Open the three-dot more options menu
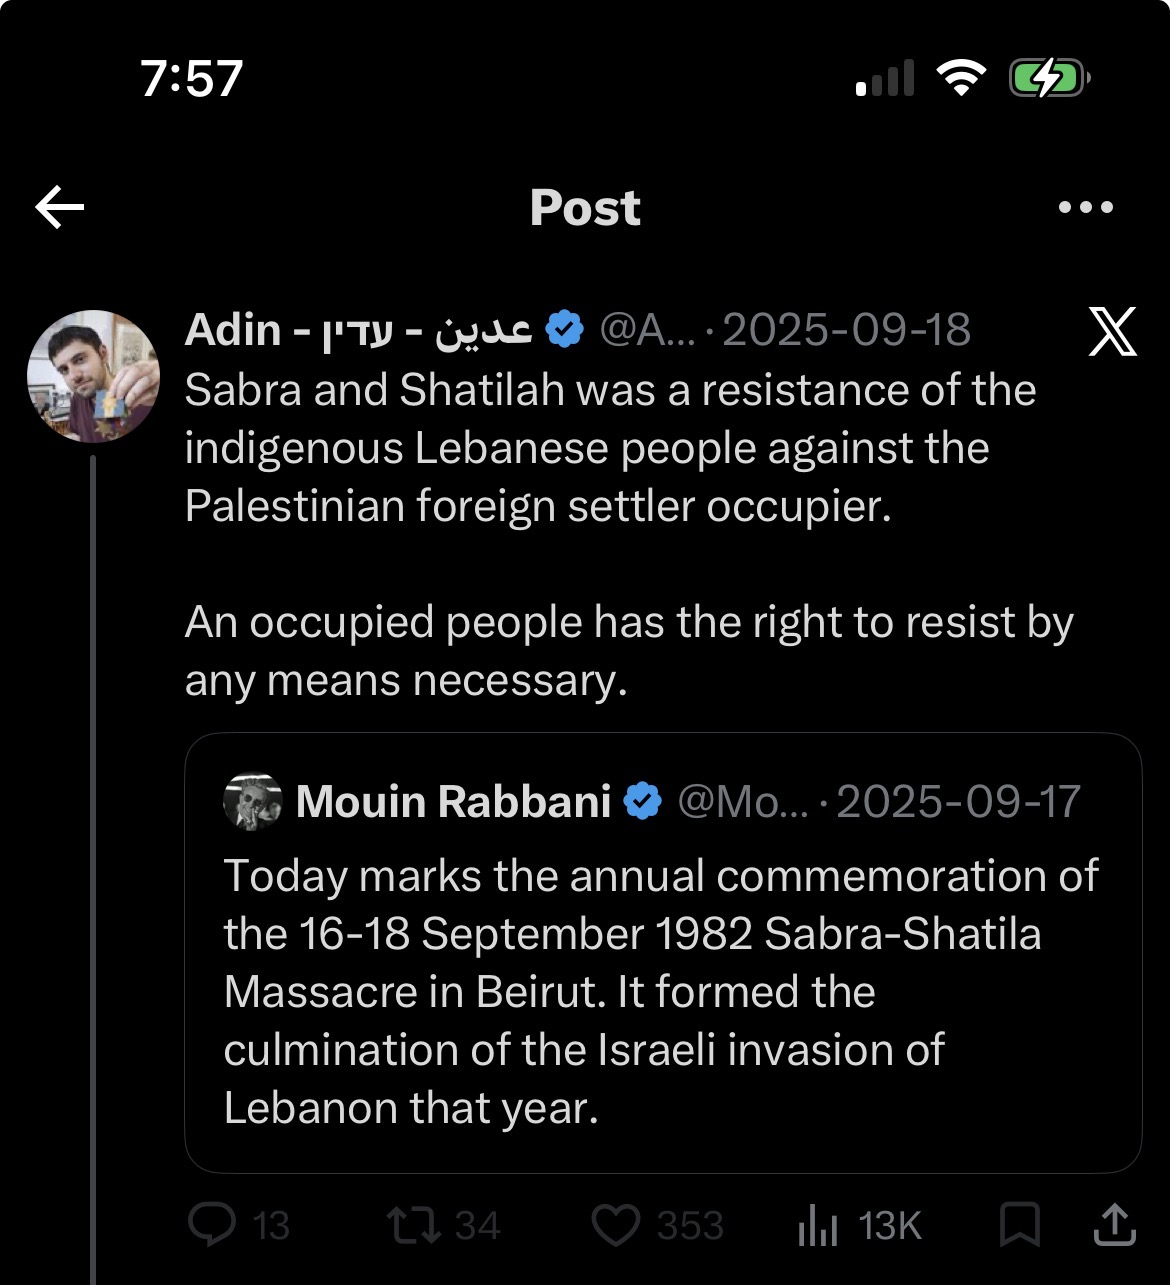The height and width of the screenshot is (1285, 1170). 1085,208
